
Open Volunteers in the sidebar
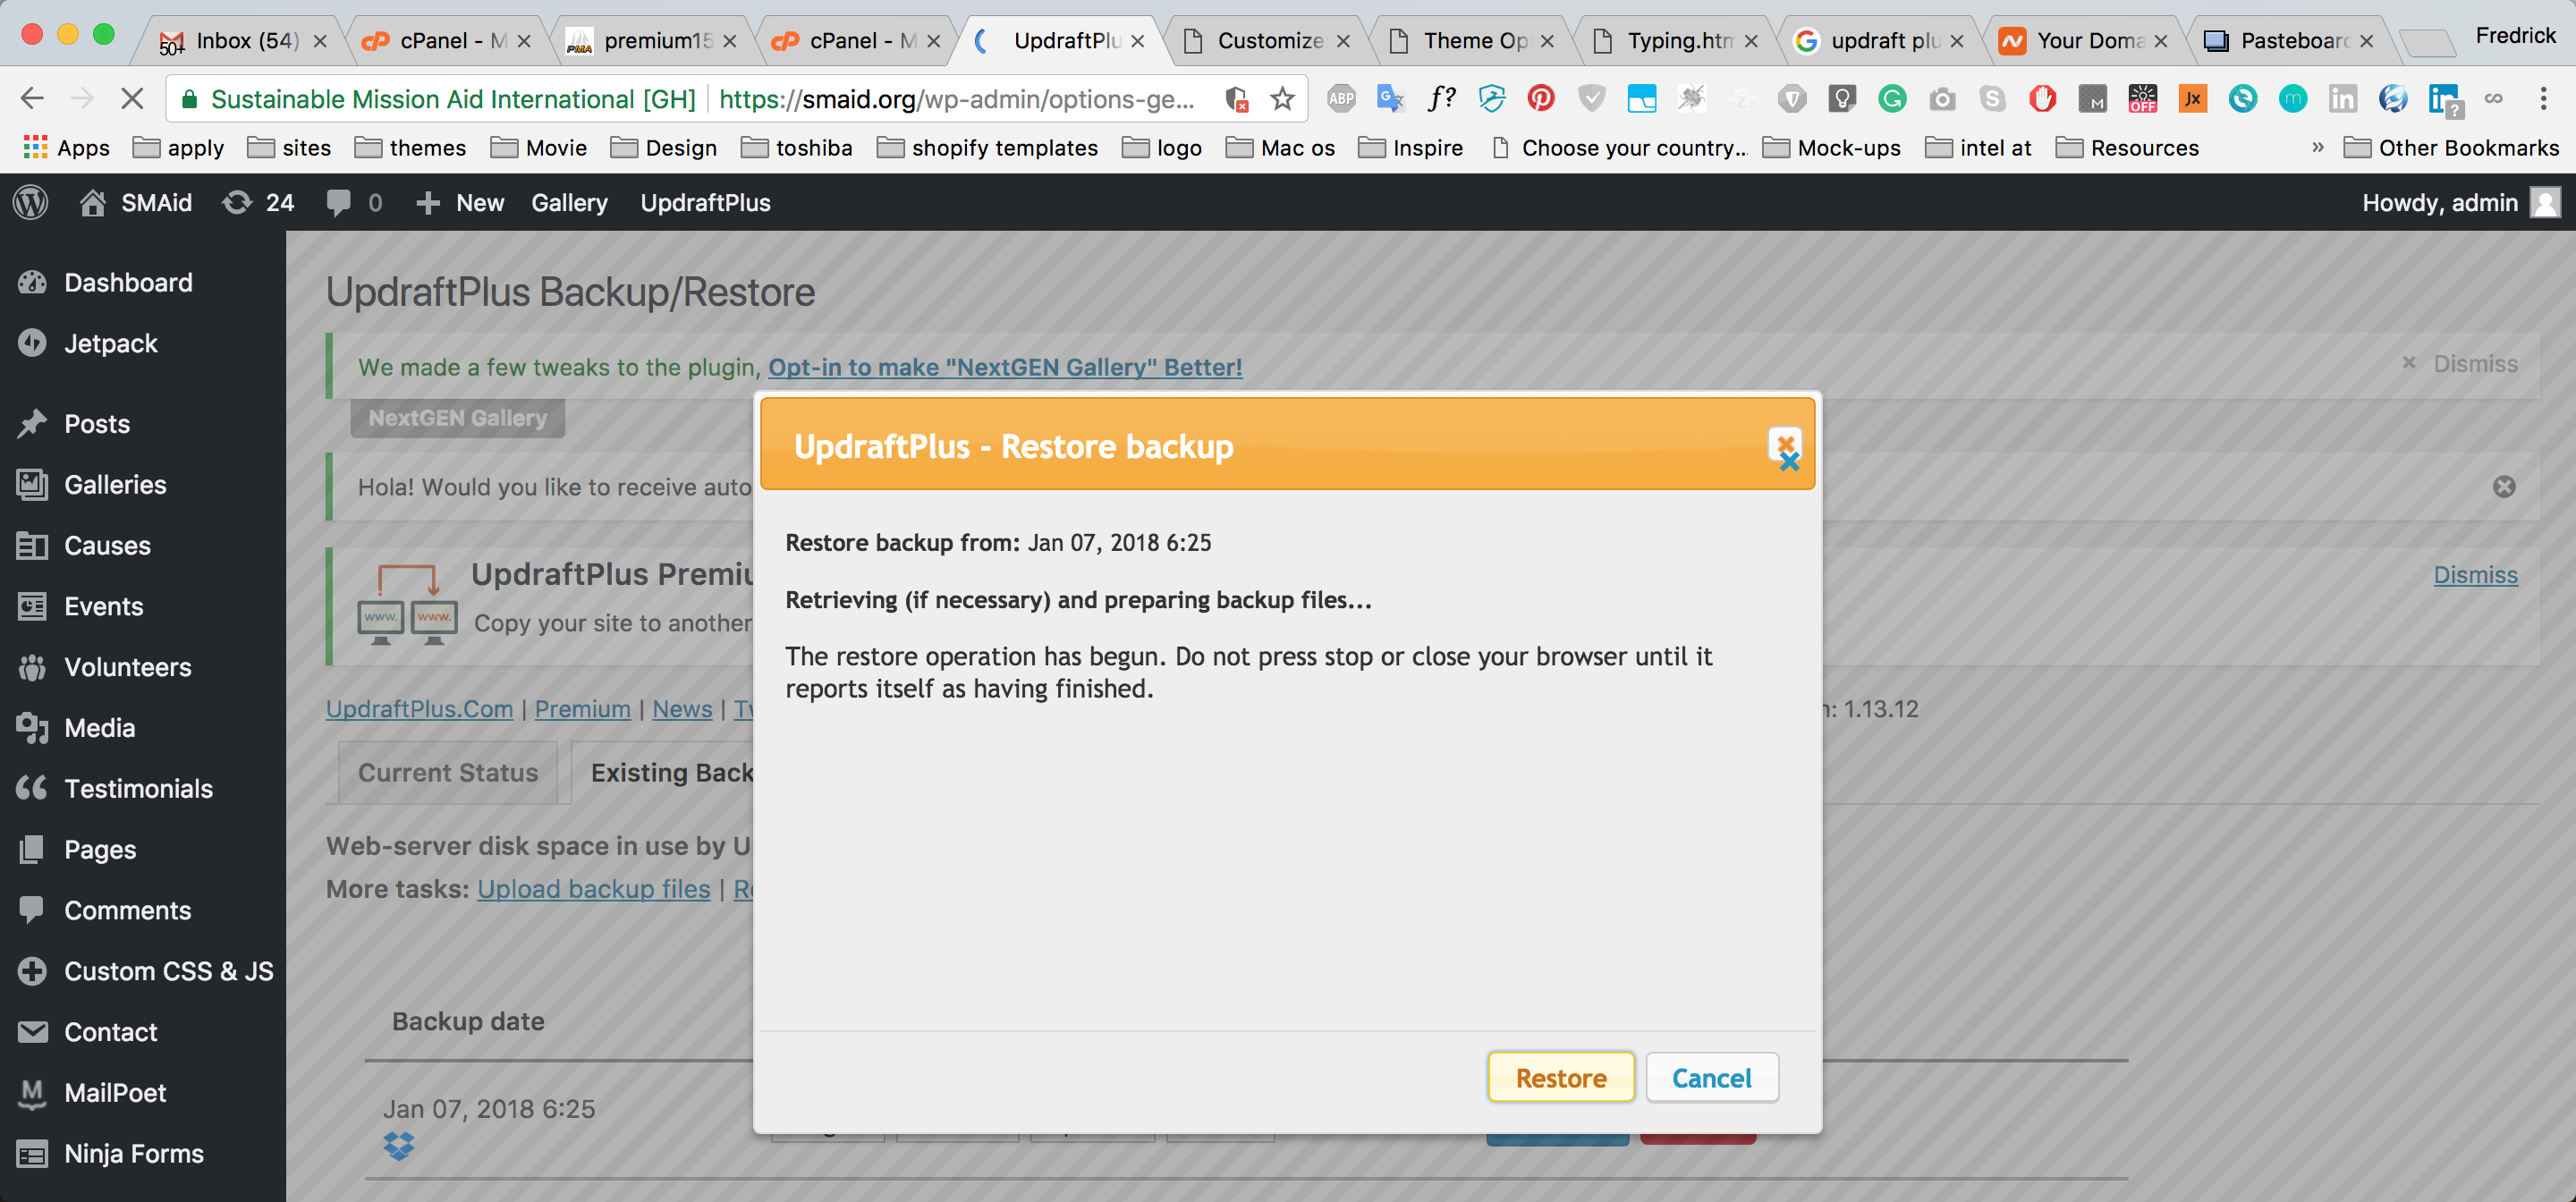coord(127,667)
